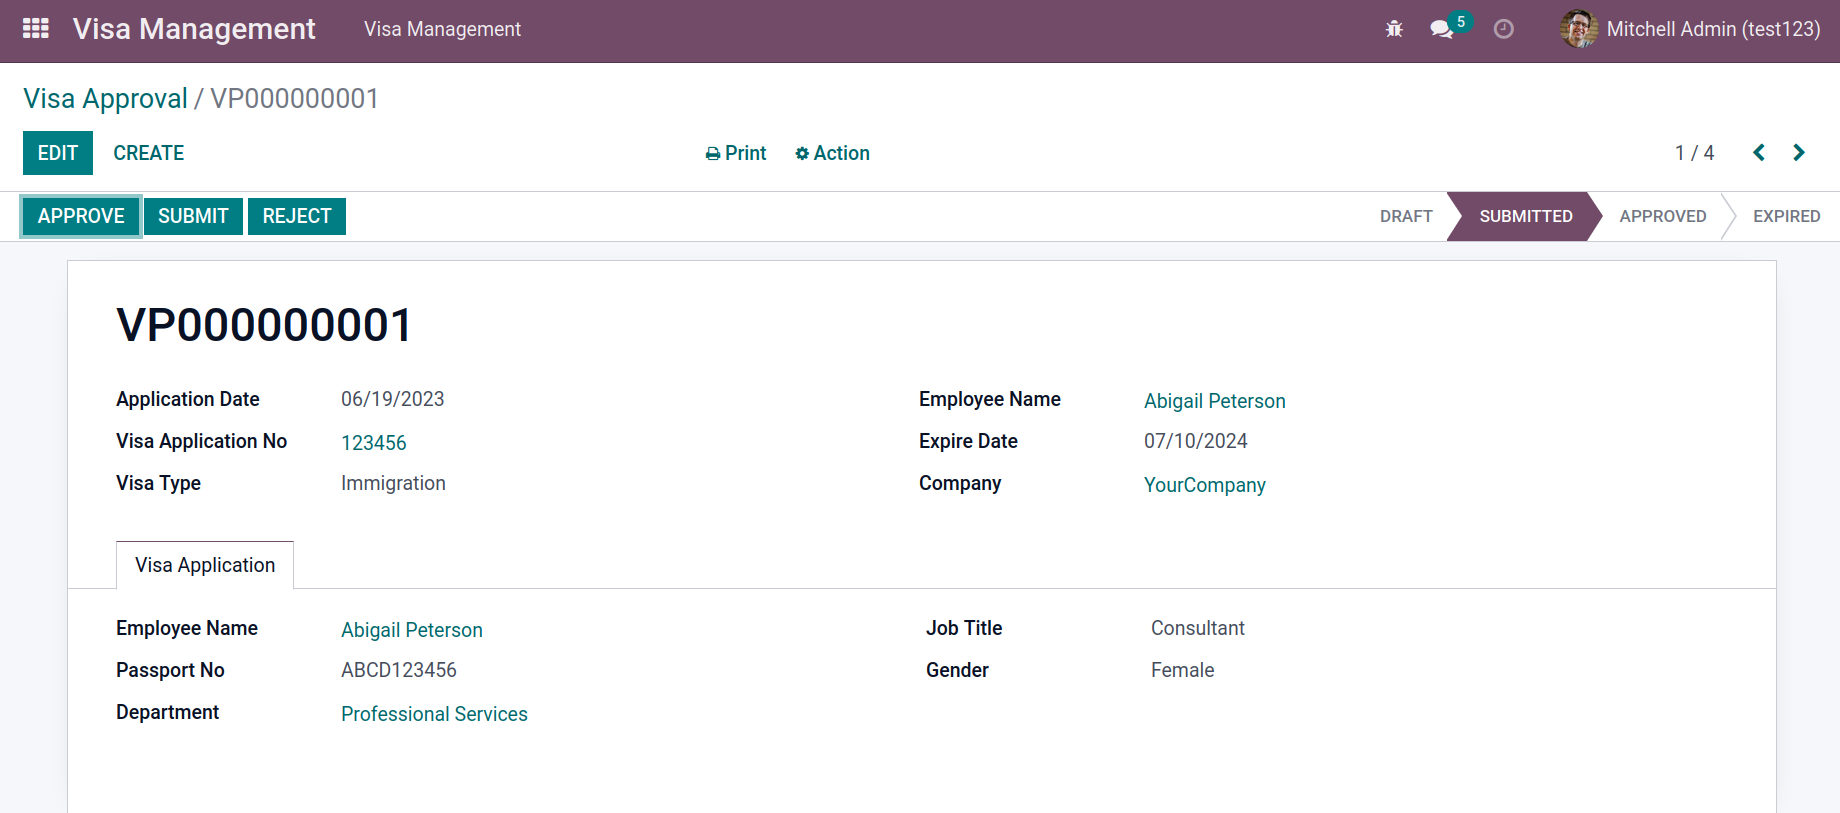Open the Visa Management top menu item
The width and height of the screenshot is (1840, 813).
point(442,29)
